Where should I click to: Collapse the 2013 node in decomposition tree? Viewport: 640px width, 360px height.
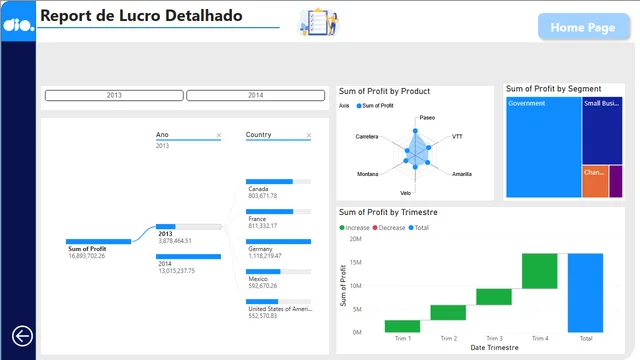click(189, 227)
